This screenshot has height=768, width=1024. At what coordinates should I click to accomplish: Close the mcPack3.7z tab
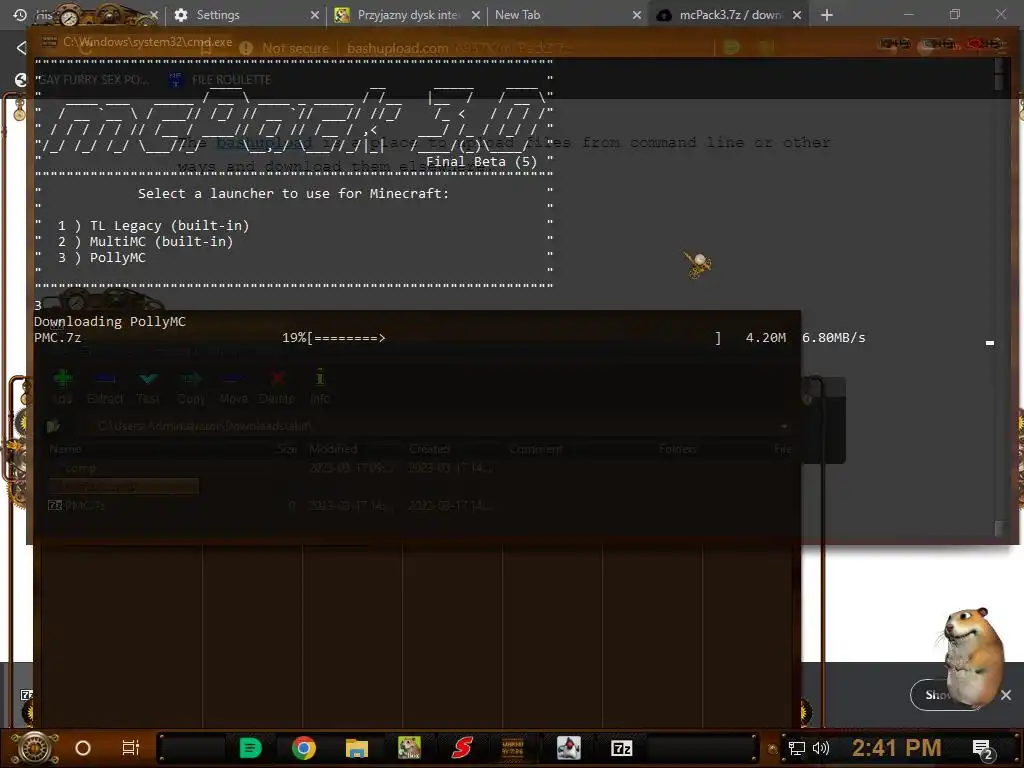pyautogui.click(x=797, y=15)
